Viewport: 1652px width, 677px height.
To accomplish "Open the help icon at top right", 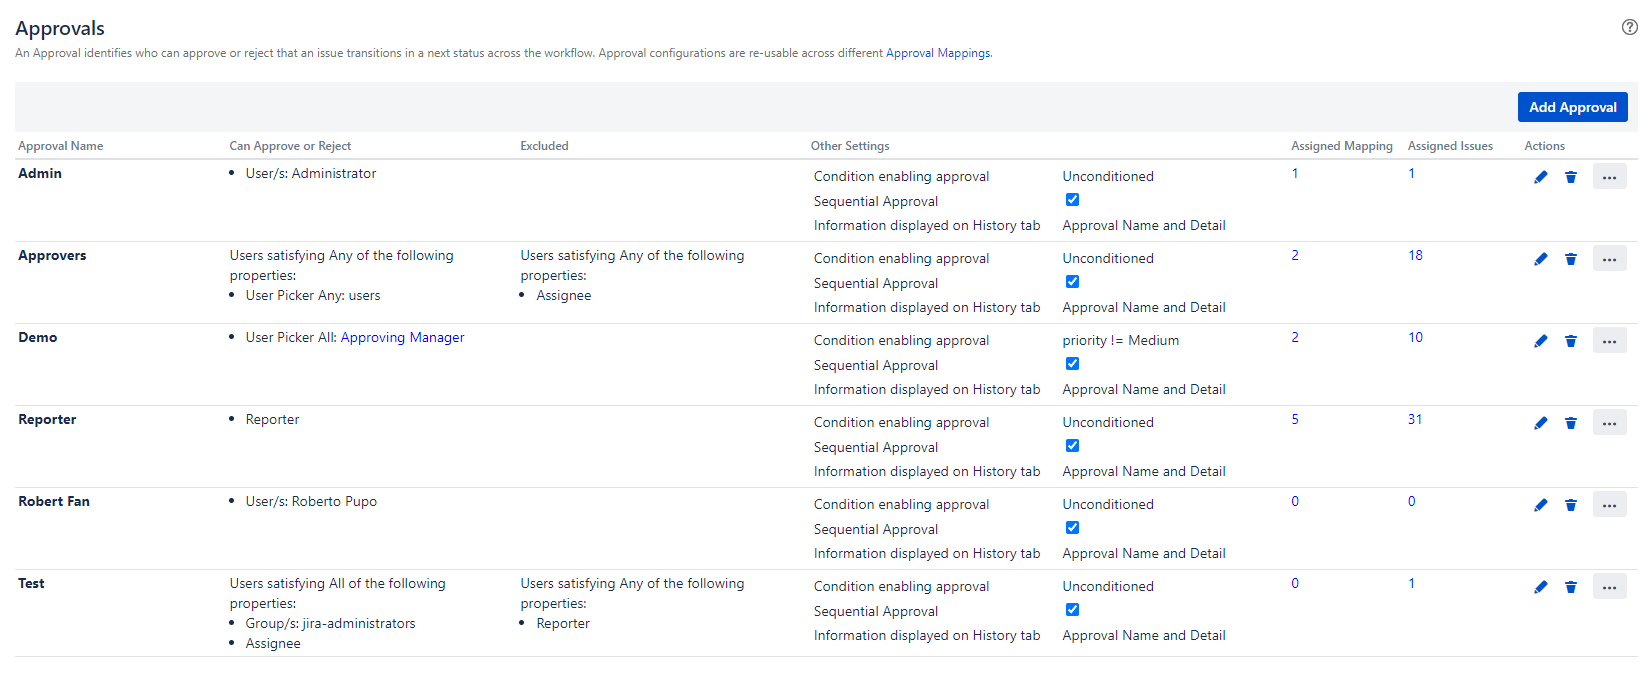I will click(1629, 27).
